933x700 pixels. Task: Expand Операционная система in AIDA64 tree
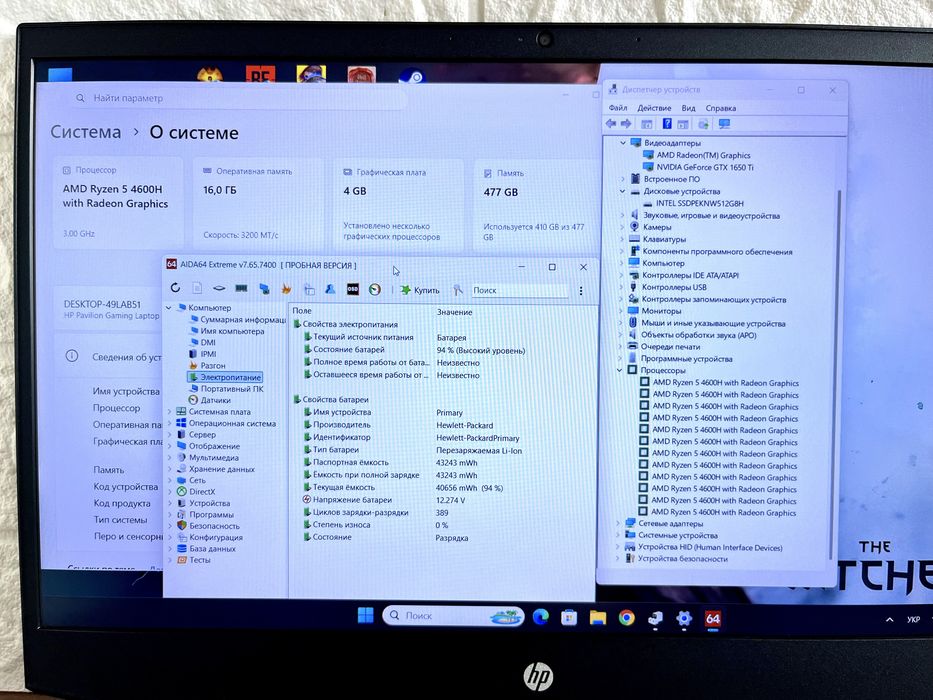coord(169,423)
